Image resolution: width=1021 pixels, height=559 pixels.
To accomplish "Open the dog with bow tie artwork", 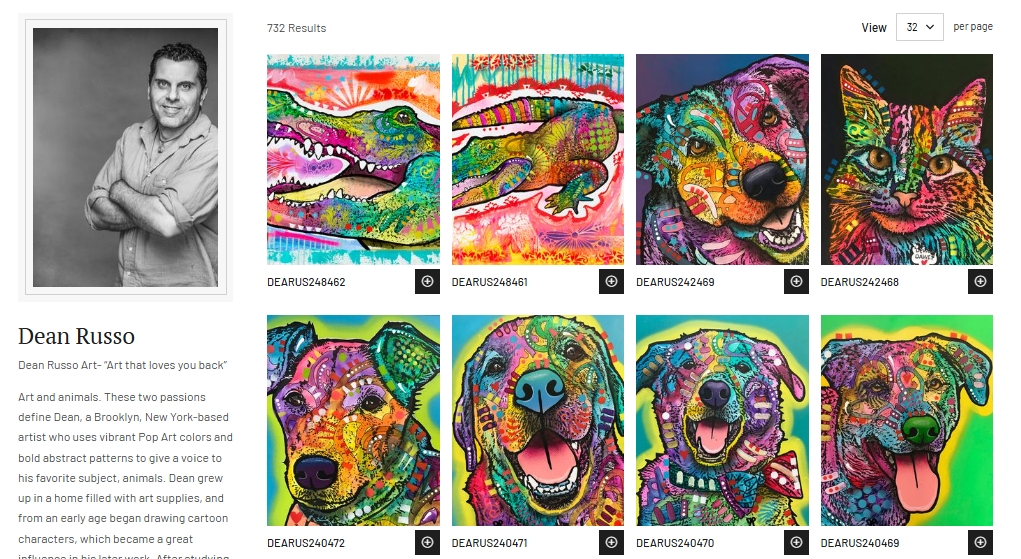I will tap(722, 420).
